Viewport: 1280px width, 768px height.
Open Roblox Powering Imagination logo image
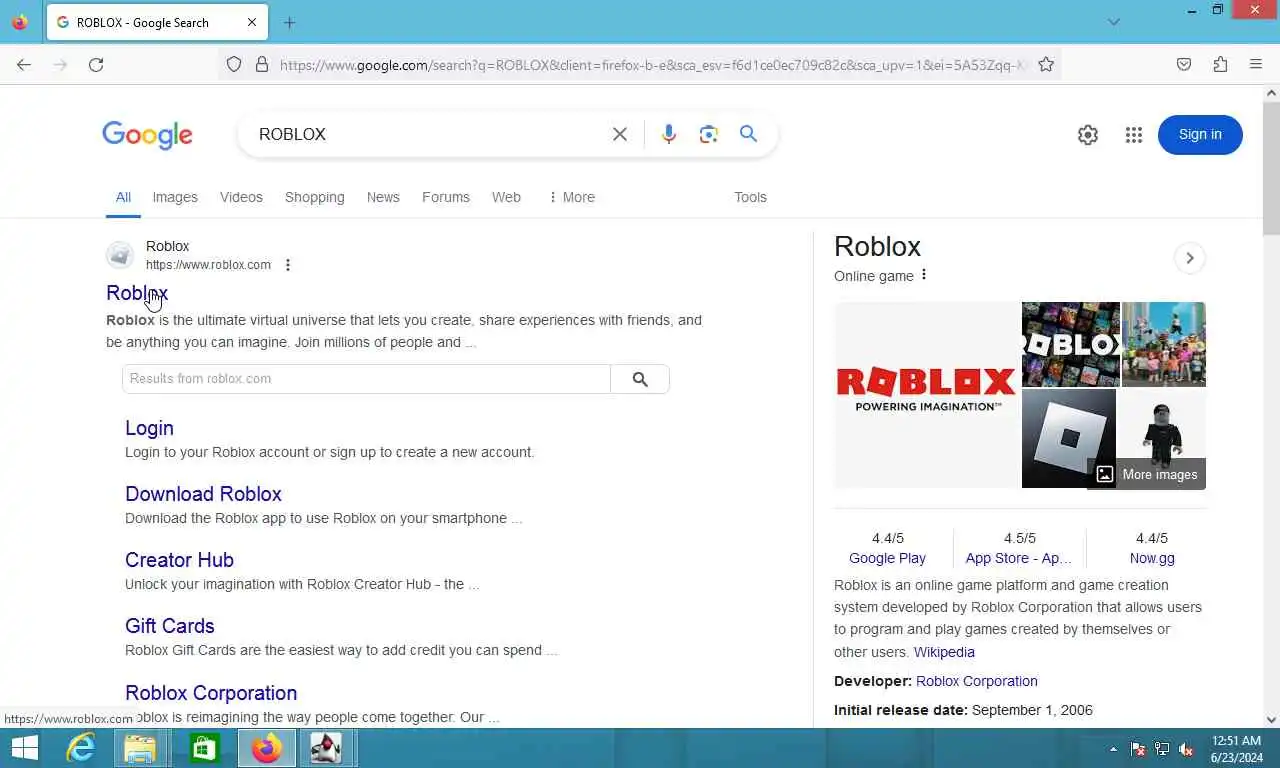[927, 395]
